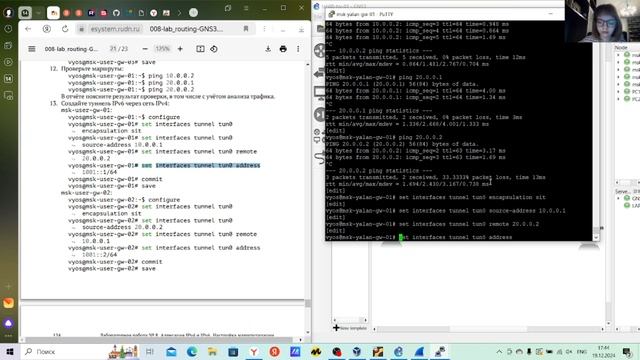Image resolution: width=640 pixels, height=360 pixels.
Task: Show more browser tabs with chevron
Action: (179, 13)
